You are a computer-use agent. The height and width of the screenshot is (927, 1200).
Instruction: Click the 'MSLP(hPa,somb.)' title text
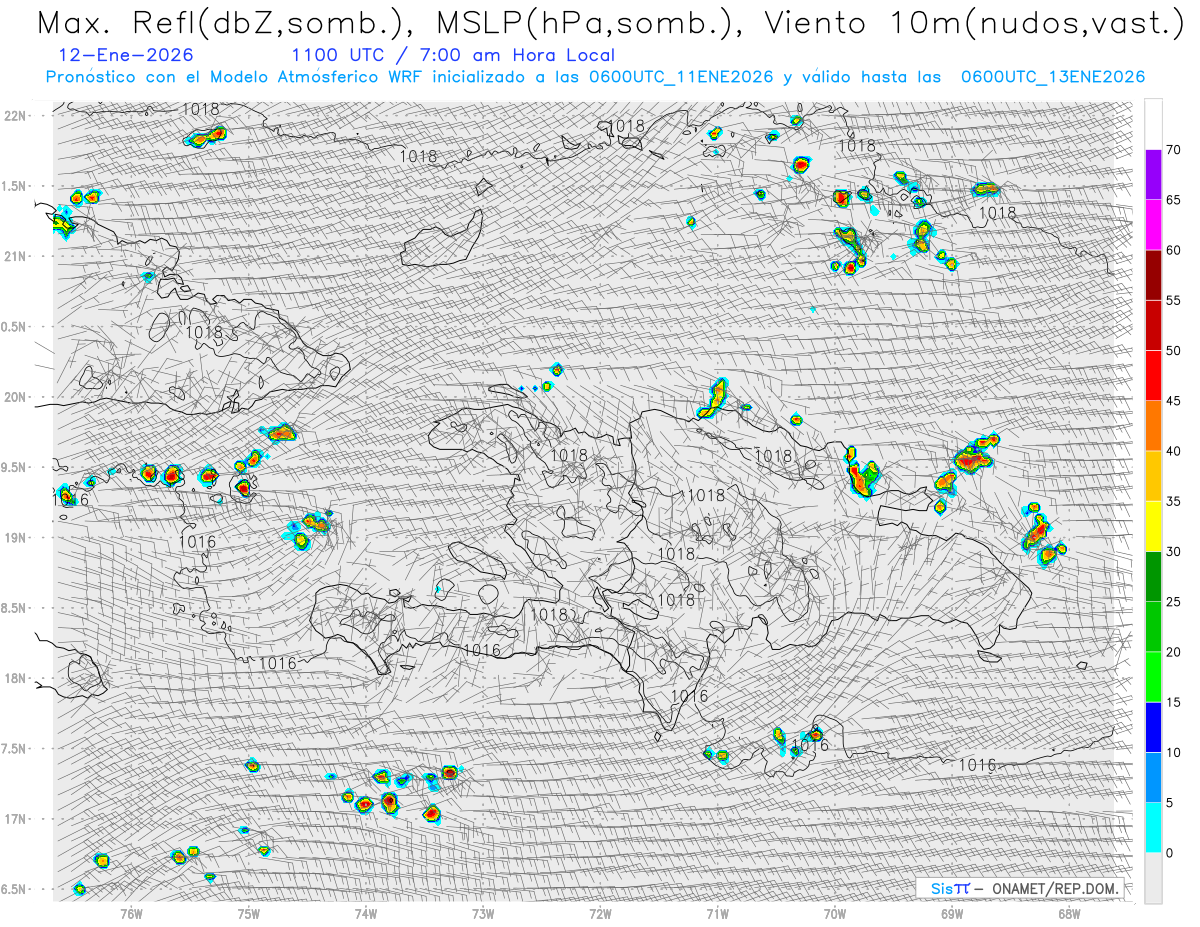tap(590, 23)
